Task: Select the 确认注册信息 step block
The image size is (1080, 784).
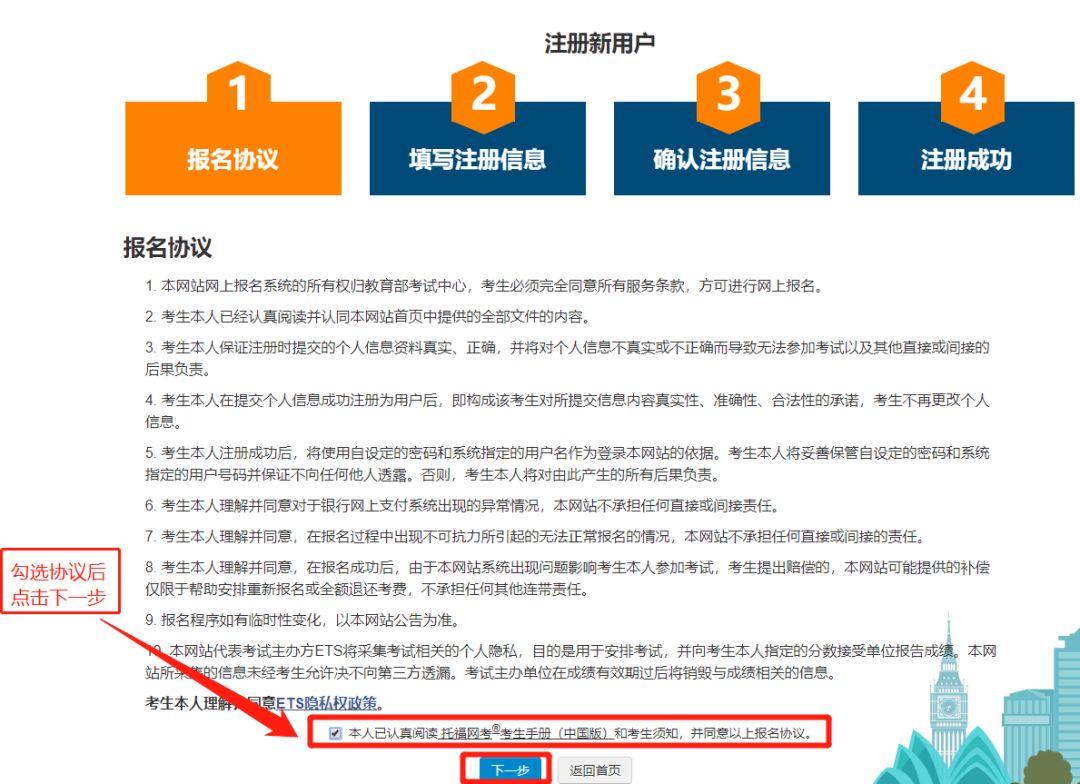Action: tap(721, 160)
